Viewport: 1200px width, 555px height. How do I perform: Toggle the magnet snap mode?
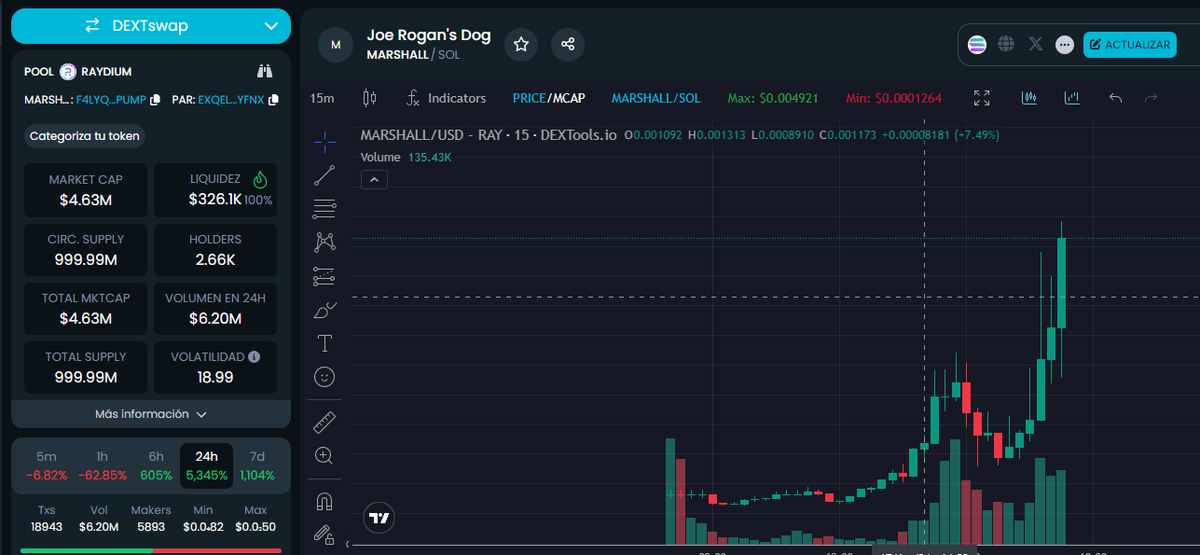[324, 500]
